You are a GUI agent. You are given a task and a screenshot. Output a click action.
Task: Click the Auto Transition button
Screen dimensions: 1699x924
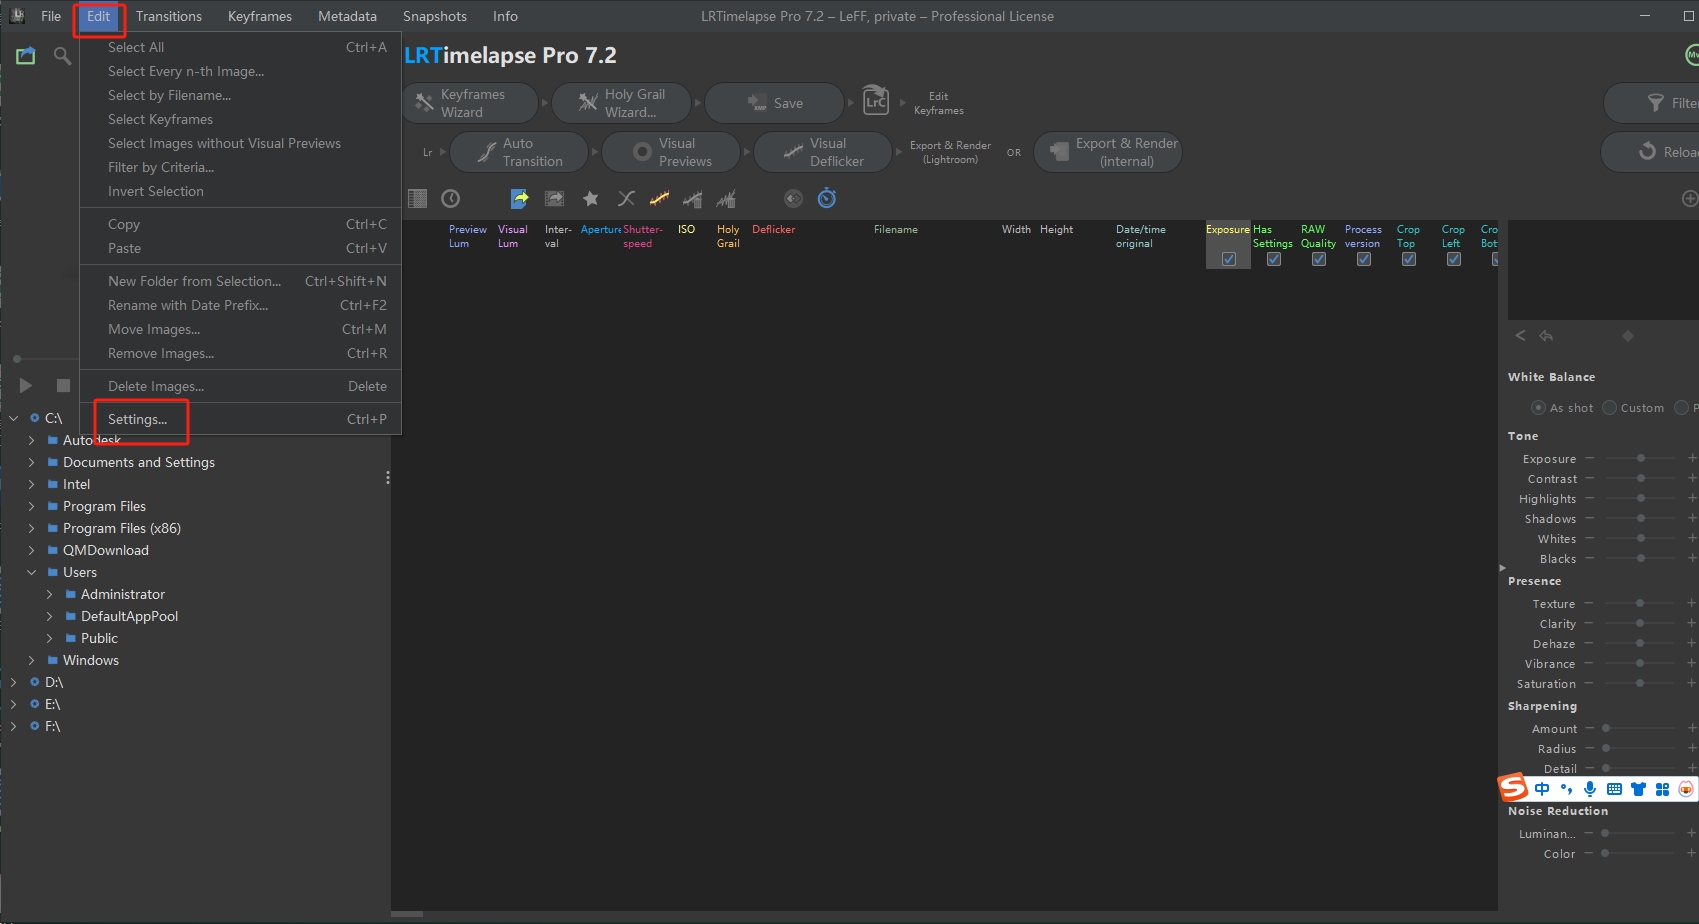pyautogui.click(x=520, y=152)
